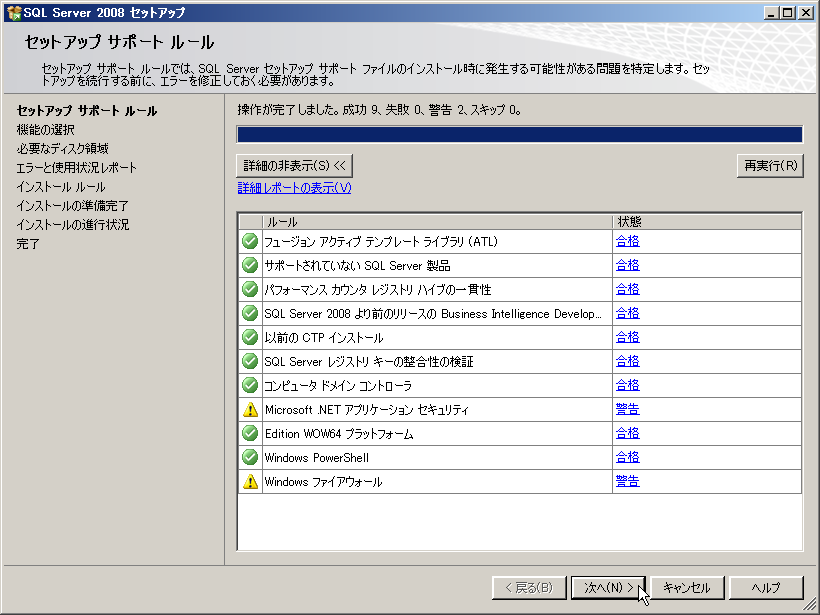The height and width of the screenshot is (615, 820).
Task: Click 状態 column header
Action: point(707,222)
